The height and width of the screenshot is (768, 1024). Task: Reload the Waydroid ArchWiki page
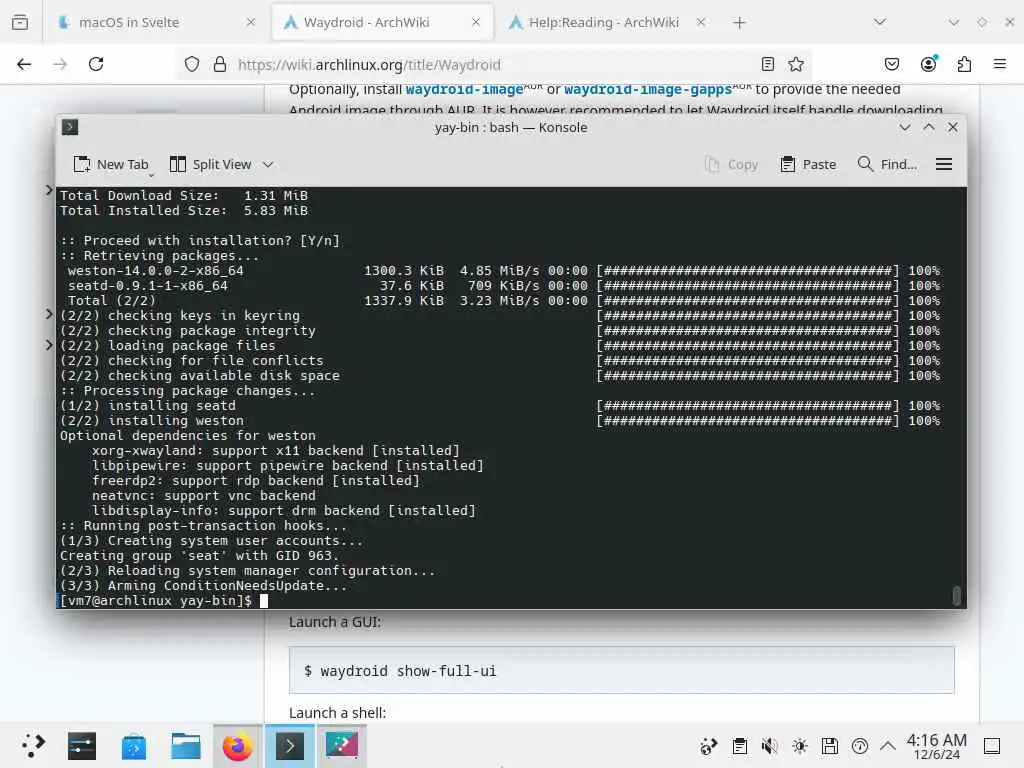96,64
